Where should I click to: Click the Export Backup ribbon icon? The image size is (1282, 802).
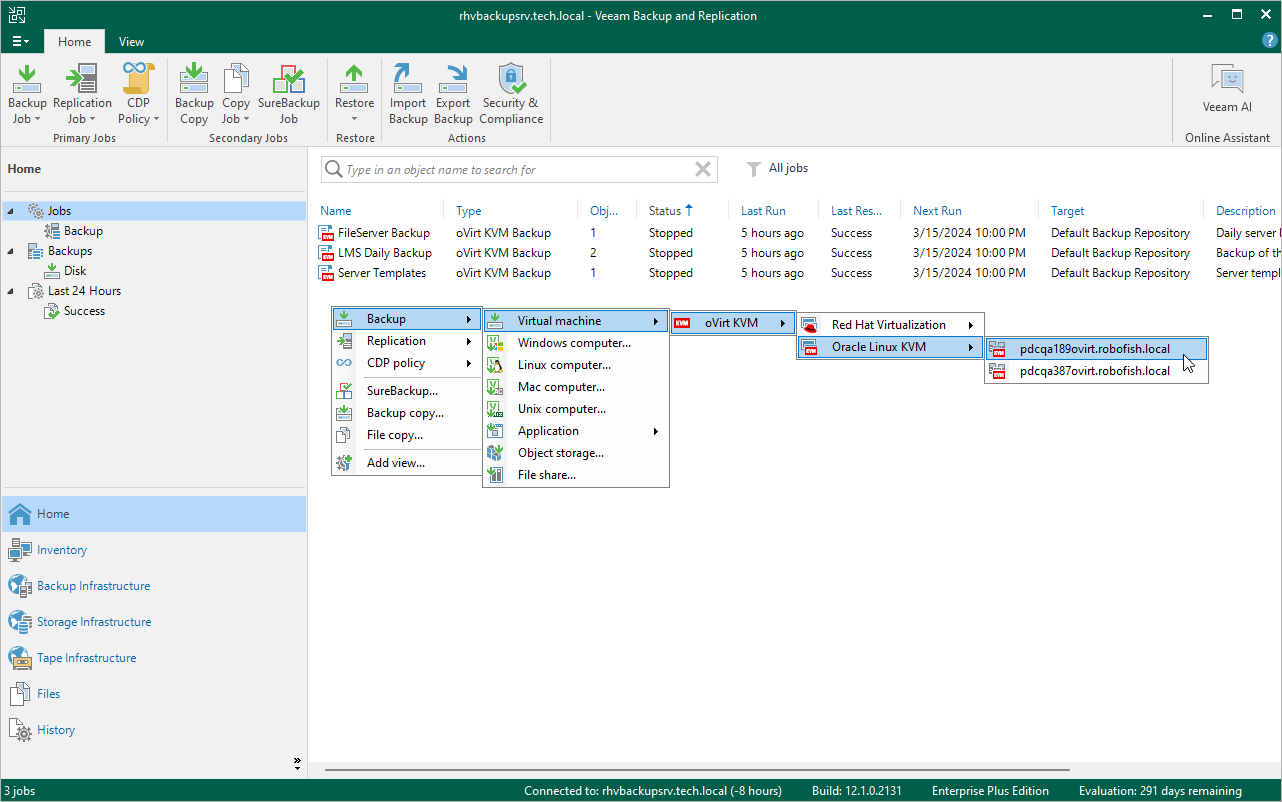tap(453, 94)
